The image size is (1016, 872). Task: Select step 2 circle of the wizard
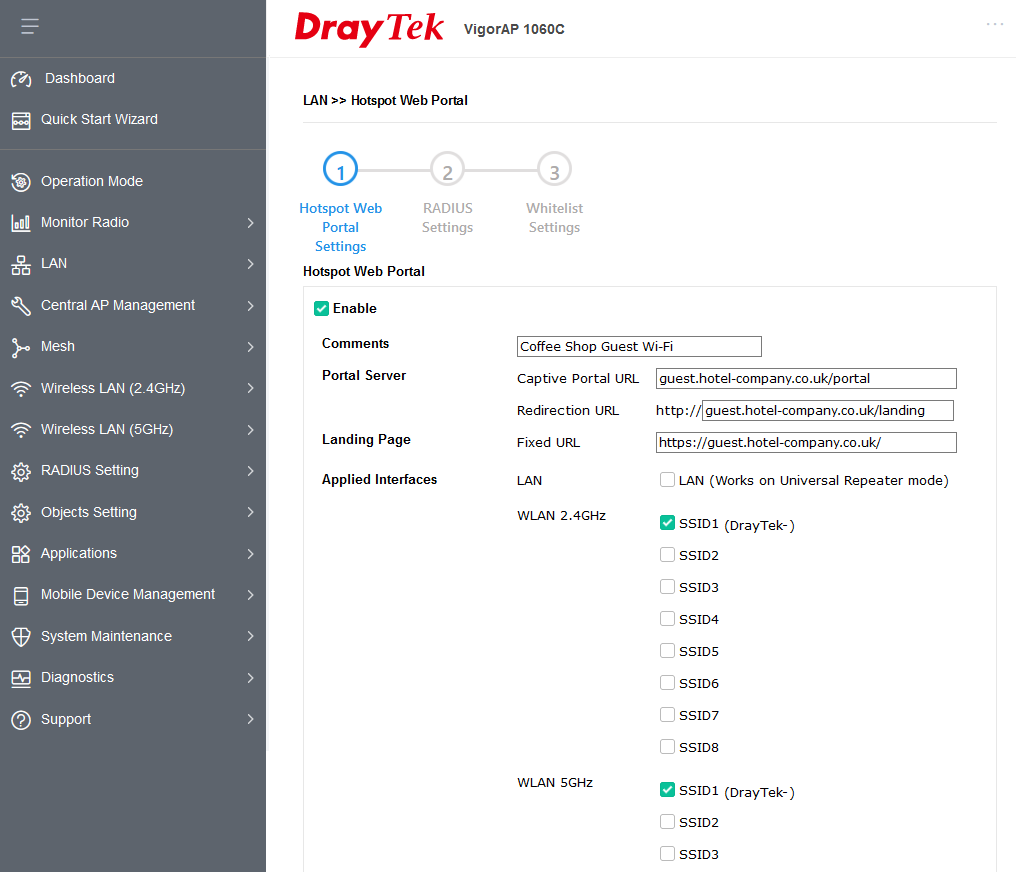pyautogui.click(x=447, y=170)
